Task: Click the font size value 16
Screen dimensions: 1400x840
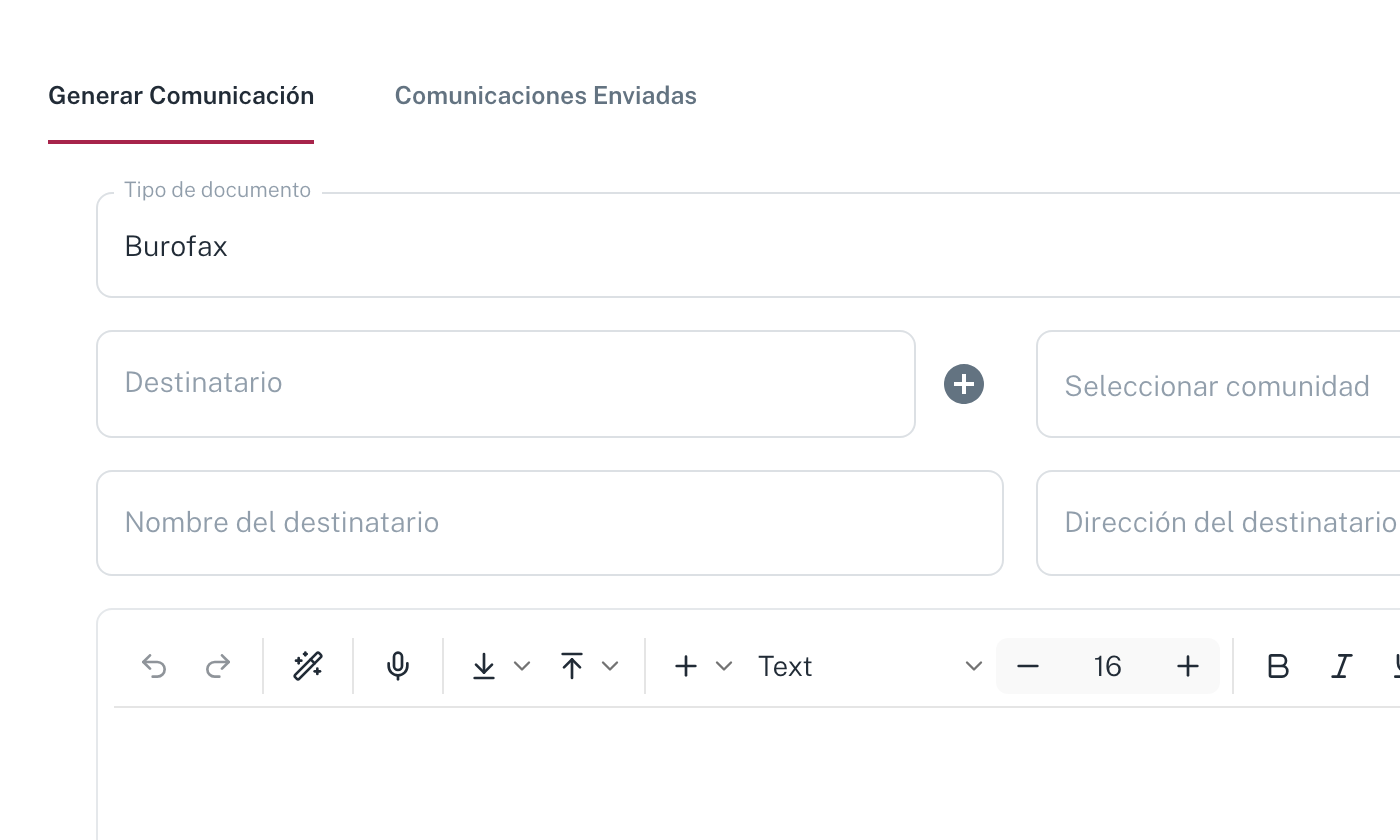Action: pyautogui.click(x=1108, y=666)
